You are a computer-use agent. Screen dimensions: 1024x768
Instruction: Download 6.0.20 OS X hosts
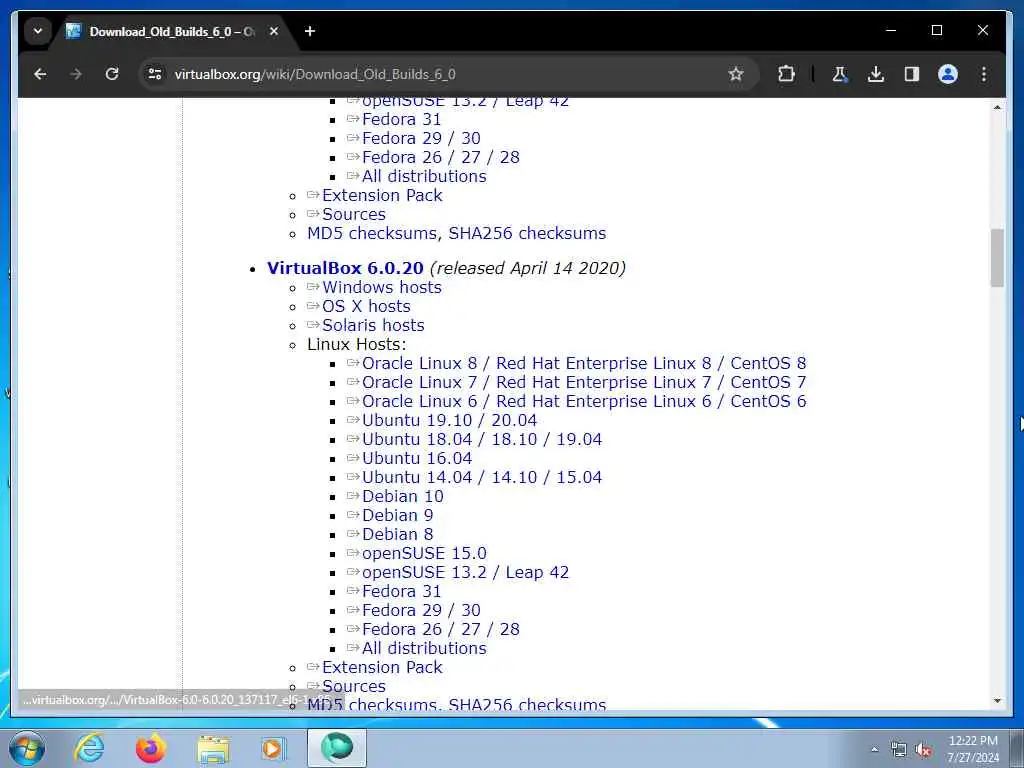tap(366, 306)
